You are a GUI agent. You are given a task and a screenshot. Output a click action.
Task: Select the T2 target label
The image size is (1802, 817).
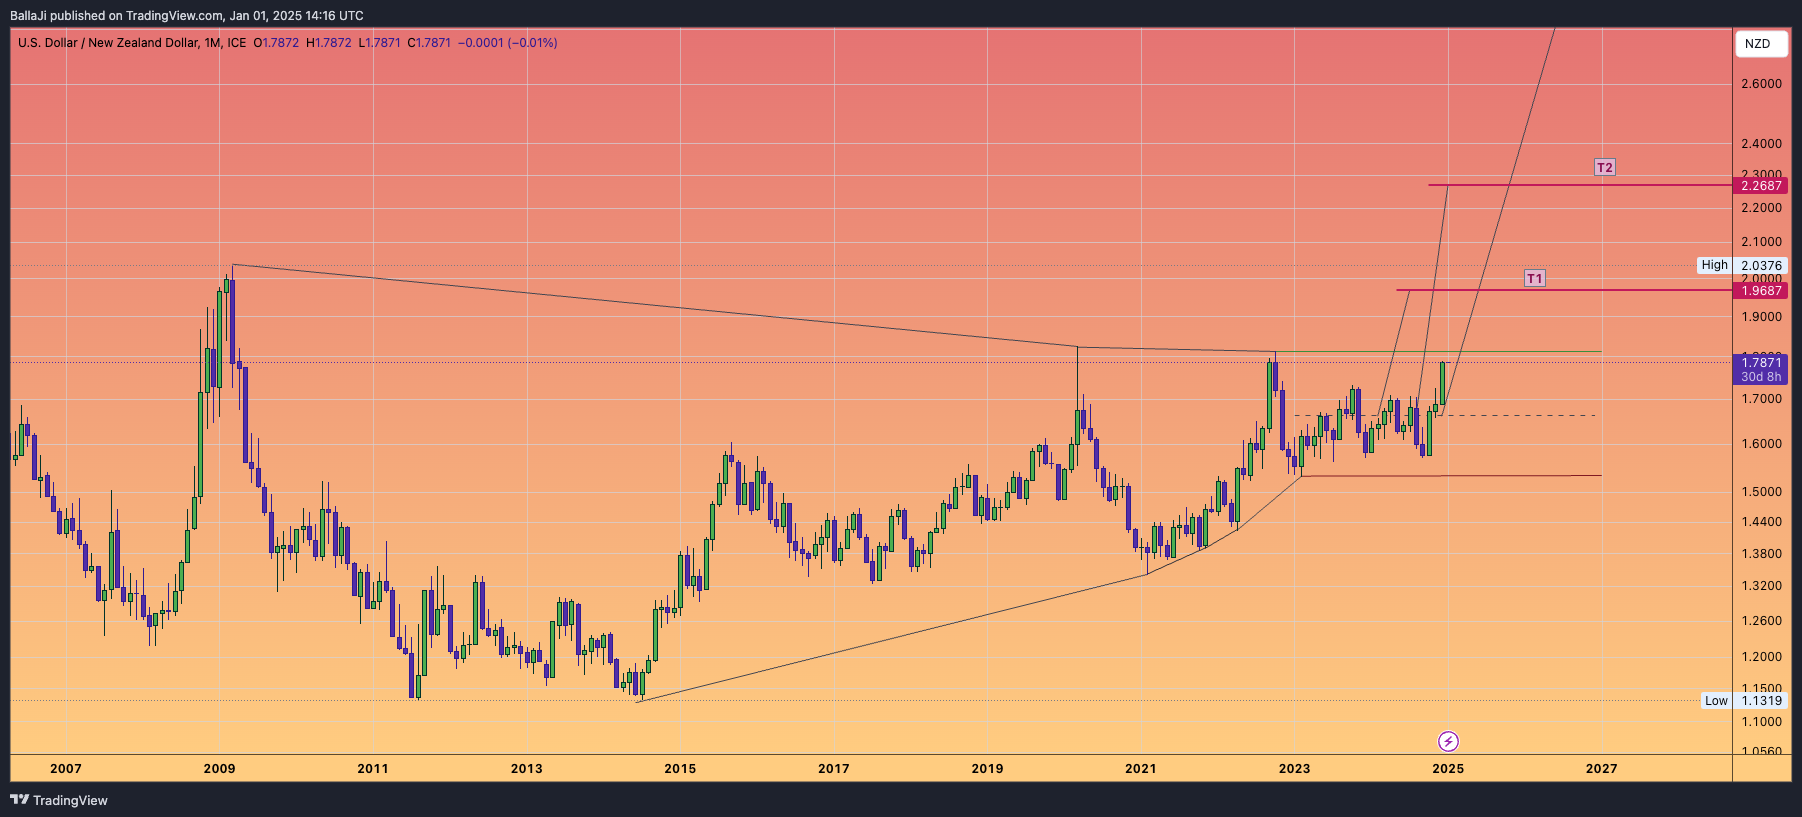[x=1604, y=167]
